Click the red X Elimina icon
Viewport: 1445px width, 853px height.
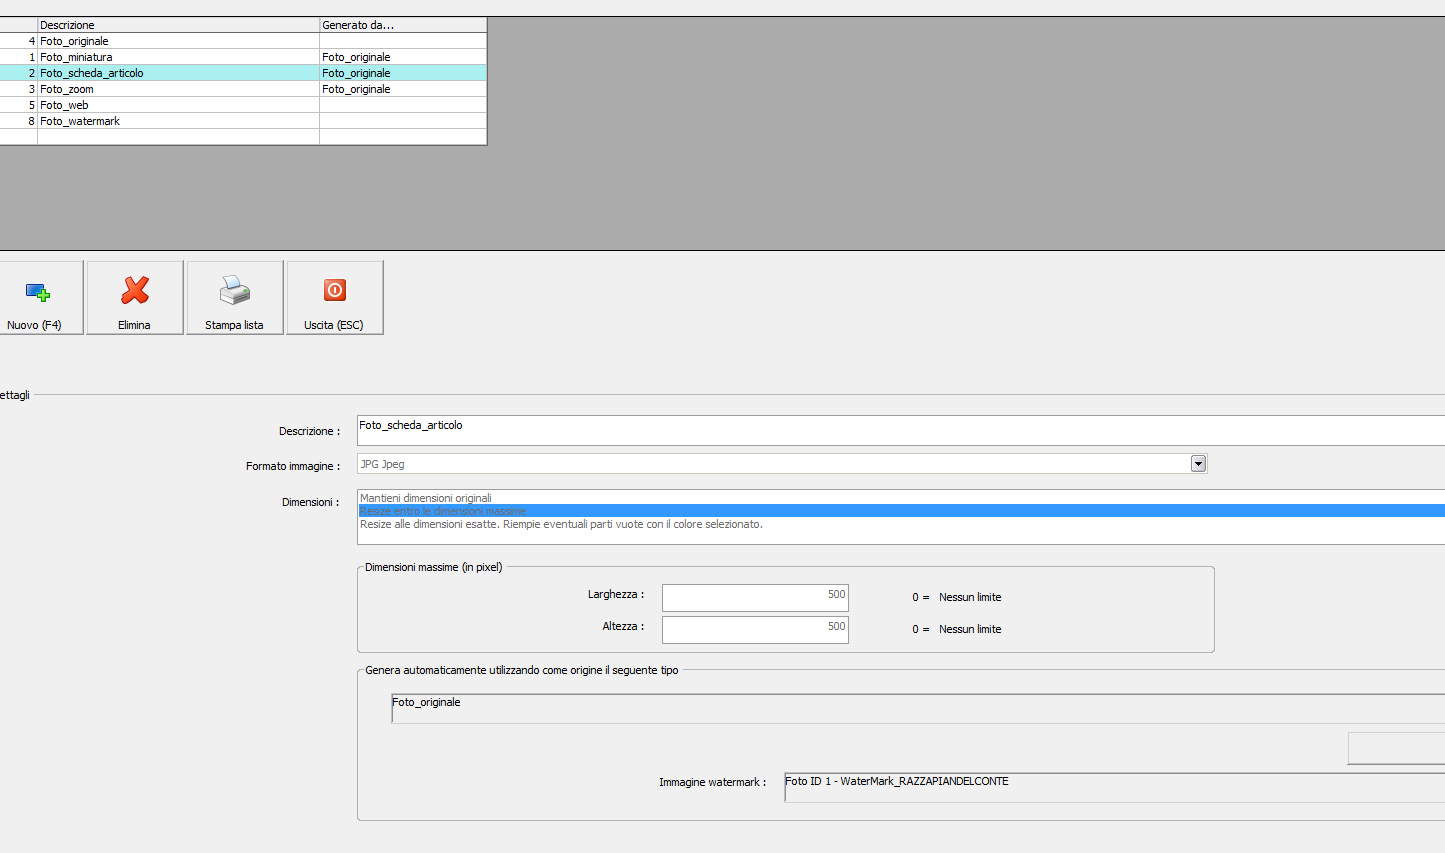[135, 290]
